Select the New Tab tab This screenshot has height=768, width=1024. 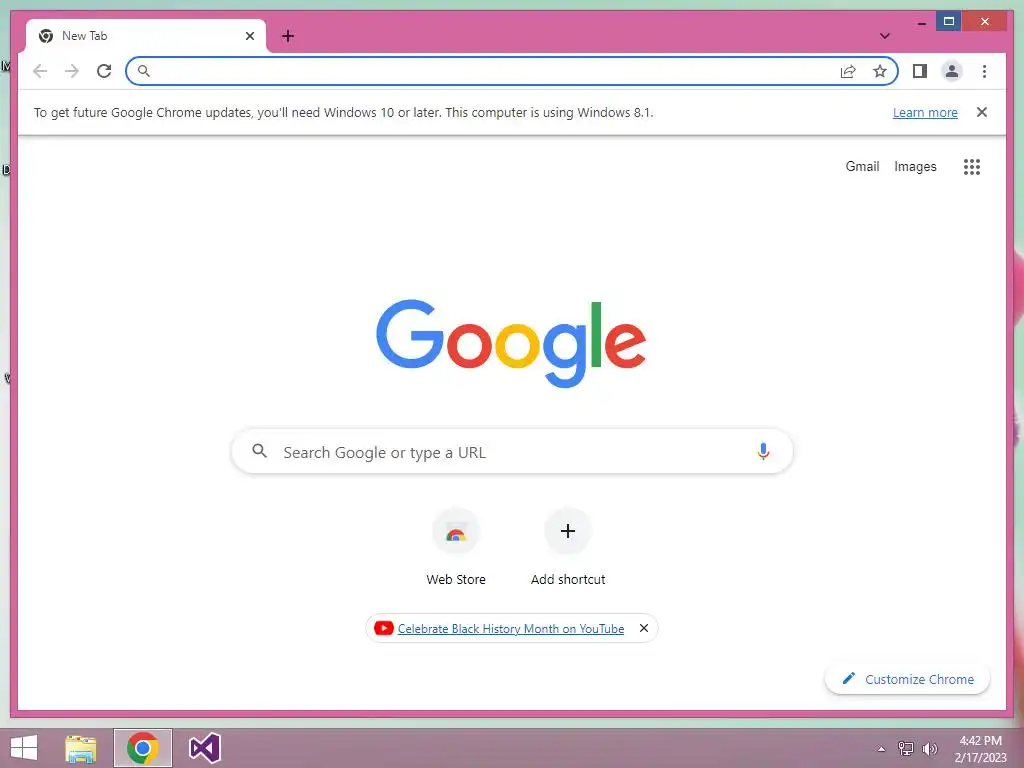146,36
